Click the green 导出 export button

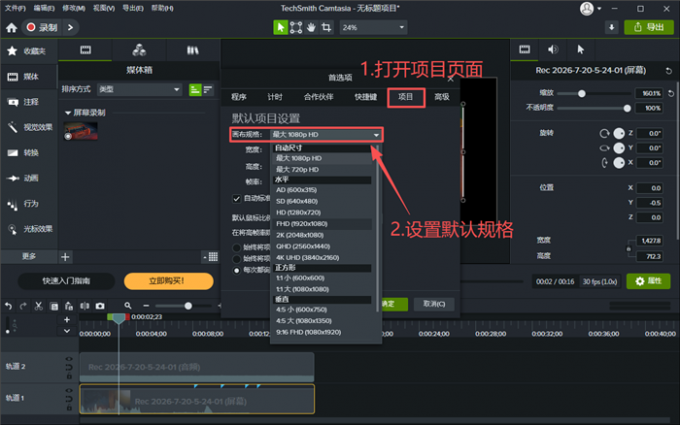click(x=649, y=27)
